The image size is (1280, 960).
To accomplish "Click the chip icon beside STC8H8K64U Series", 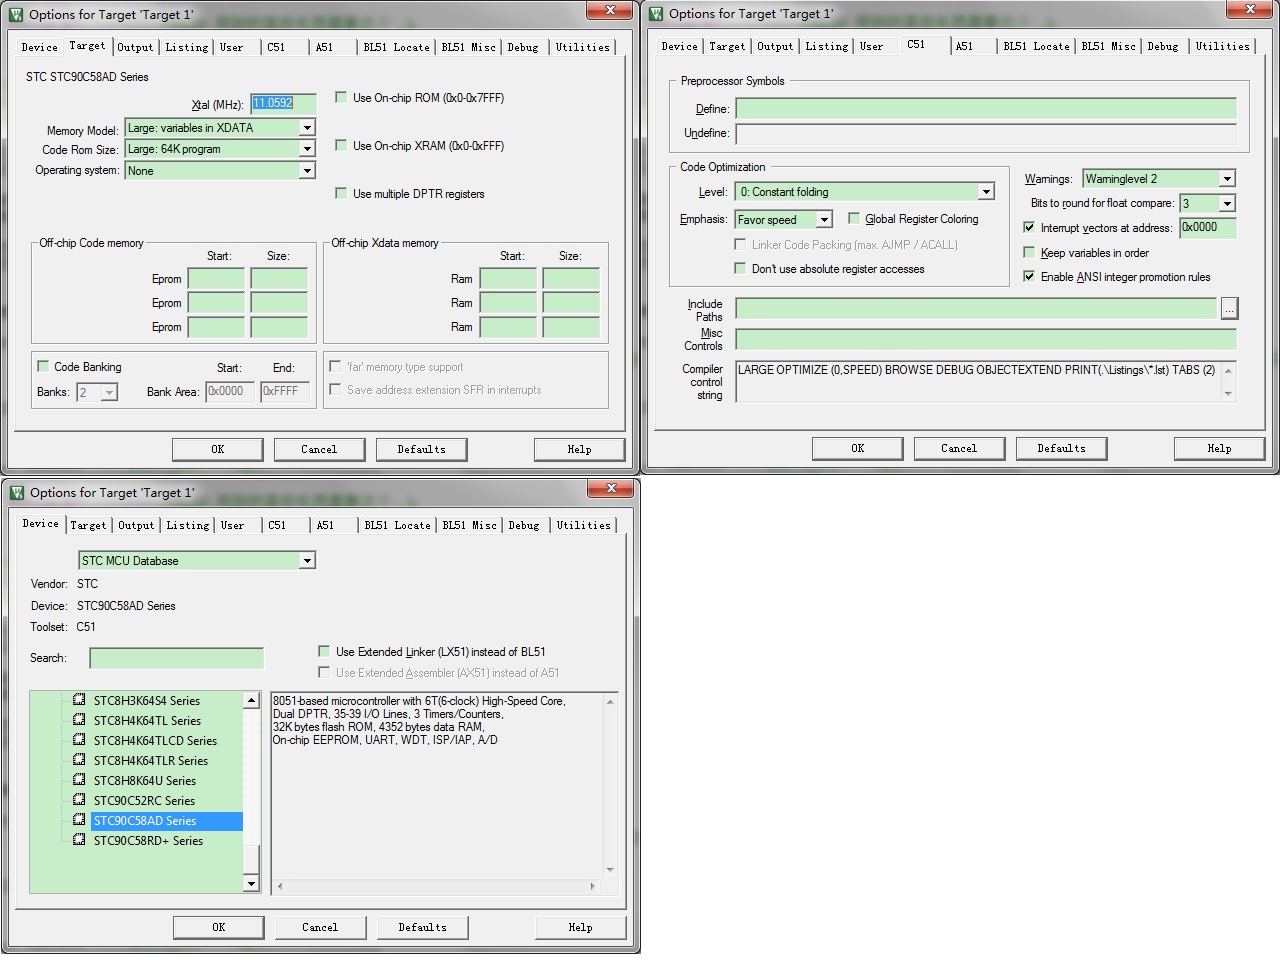I will tap(79, 780).
